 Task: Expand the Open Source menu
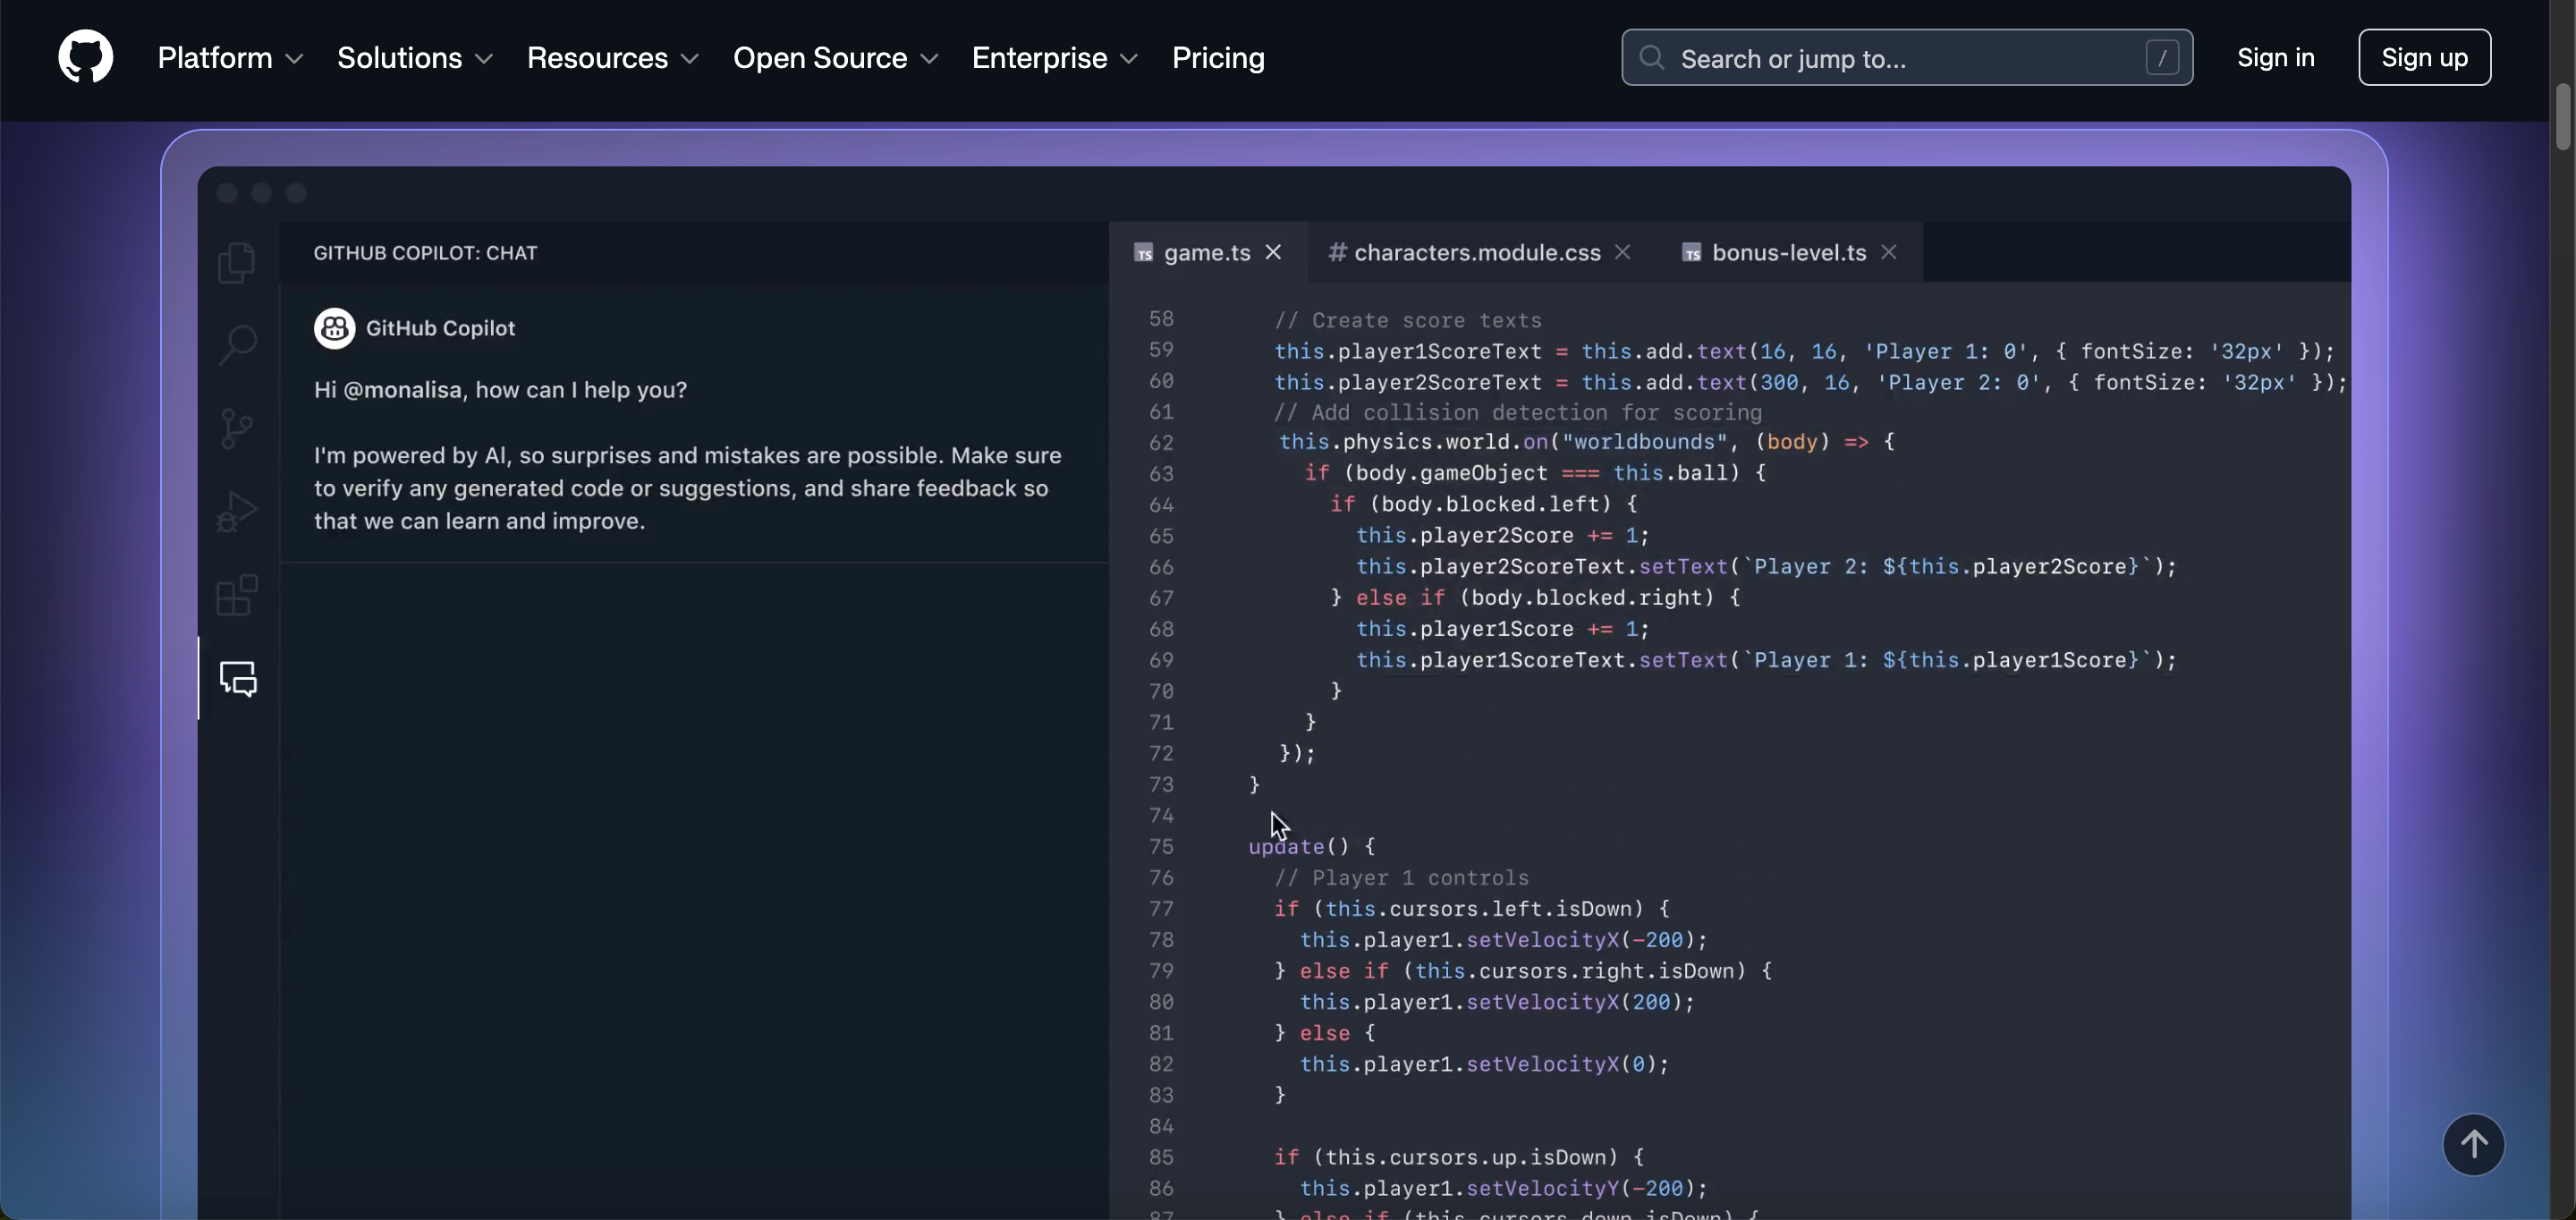point(836,58)
